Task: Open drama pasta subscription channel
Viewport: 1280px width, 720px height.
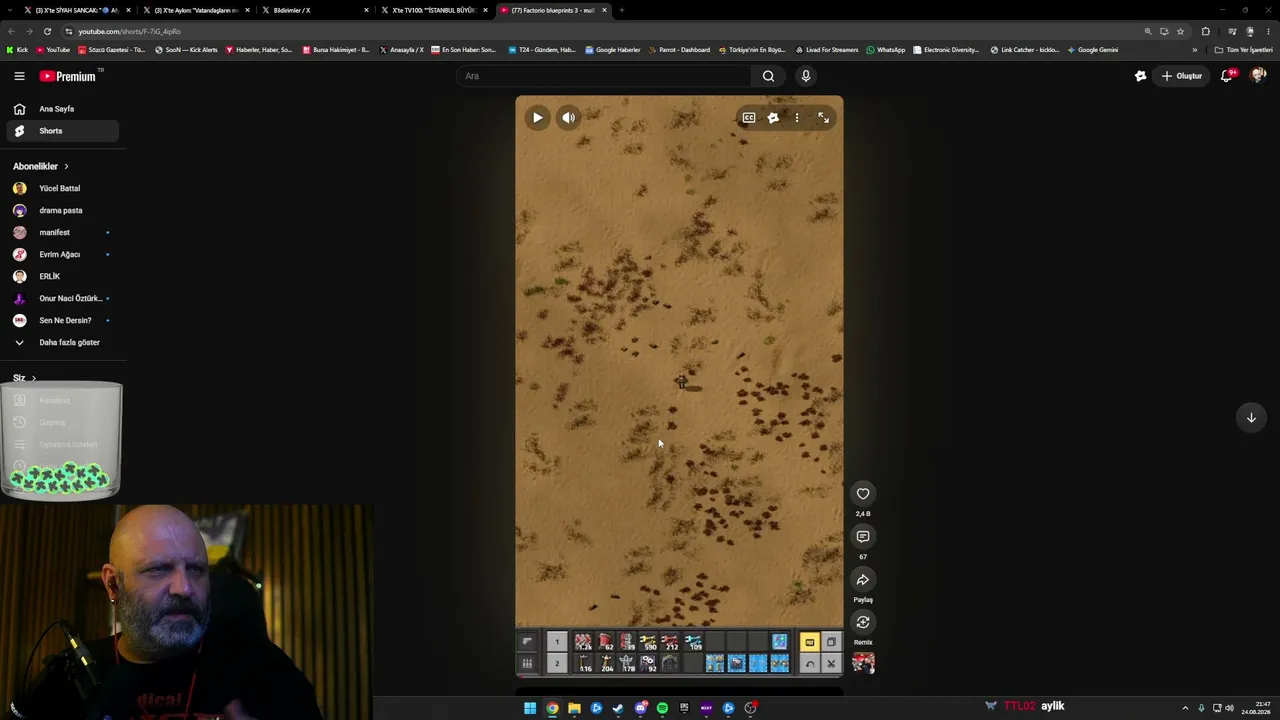Action: (62, 210)
